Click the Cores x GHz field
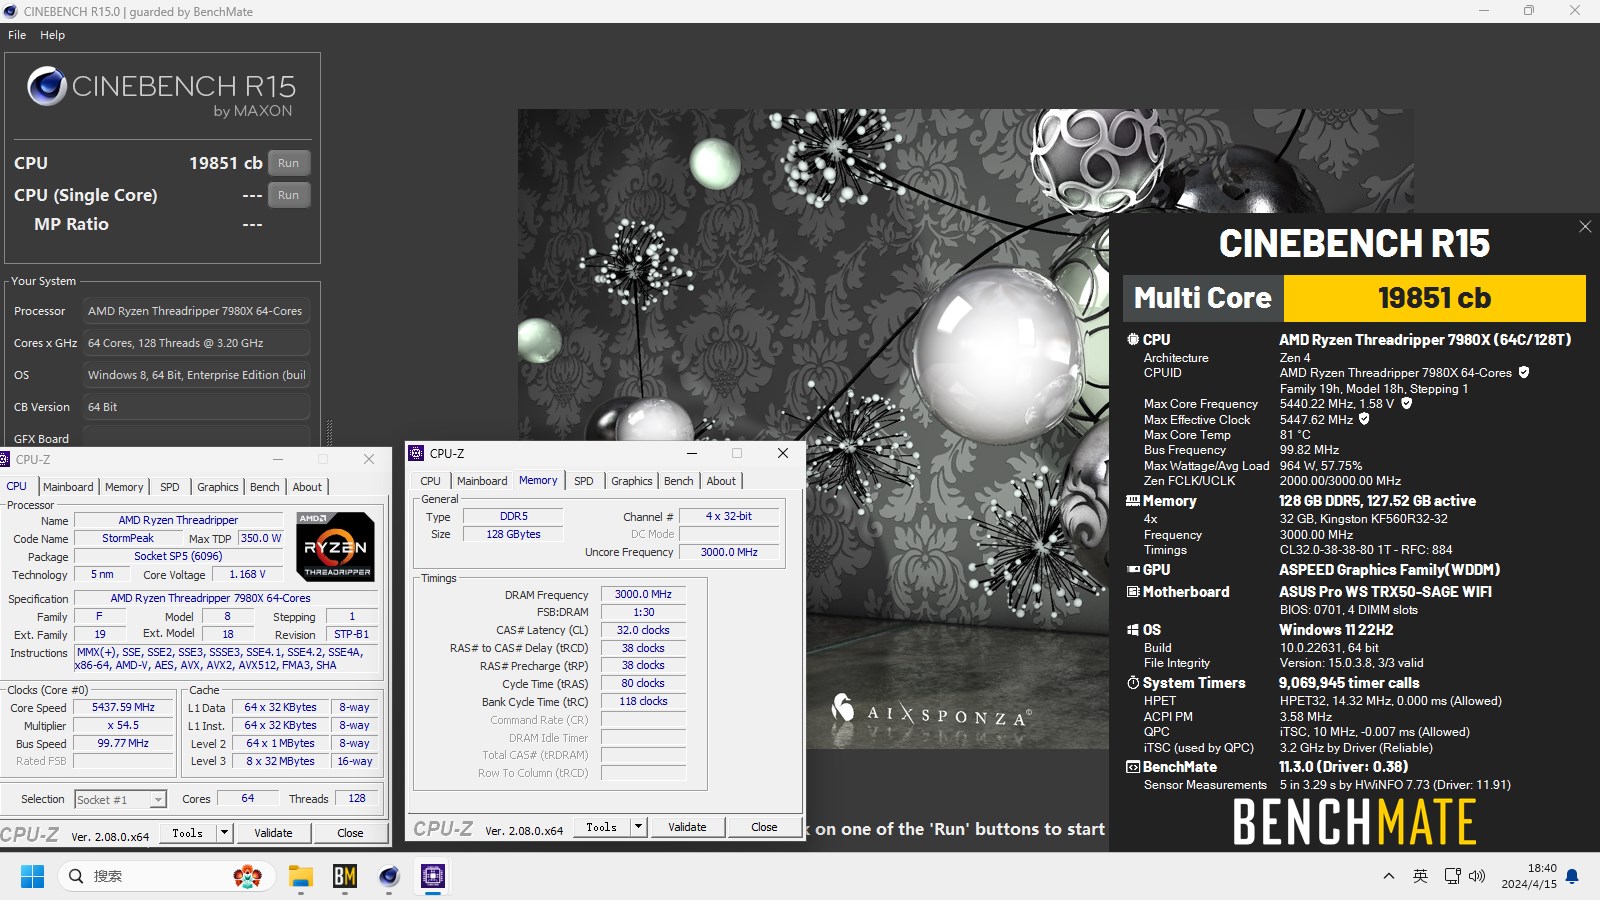Viewport: 1600px width, 900px height. pos(196,343)
